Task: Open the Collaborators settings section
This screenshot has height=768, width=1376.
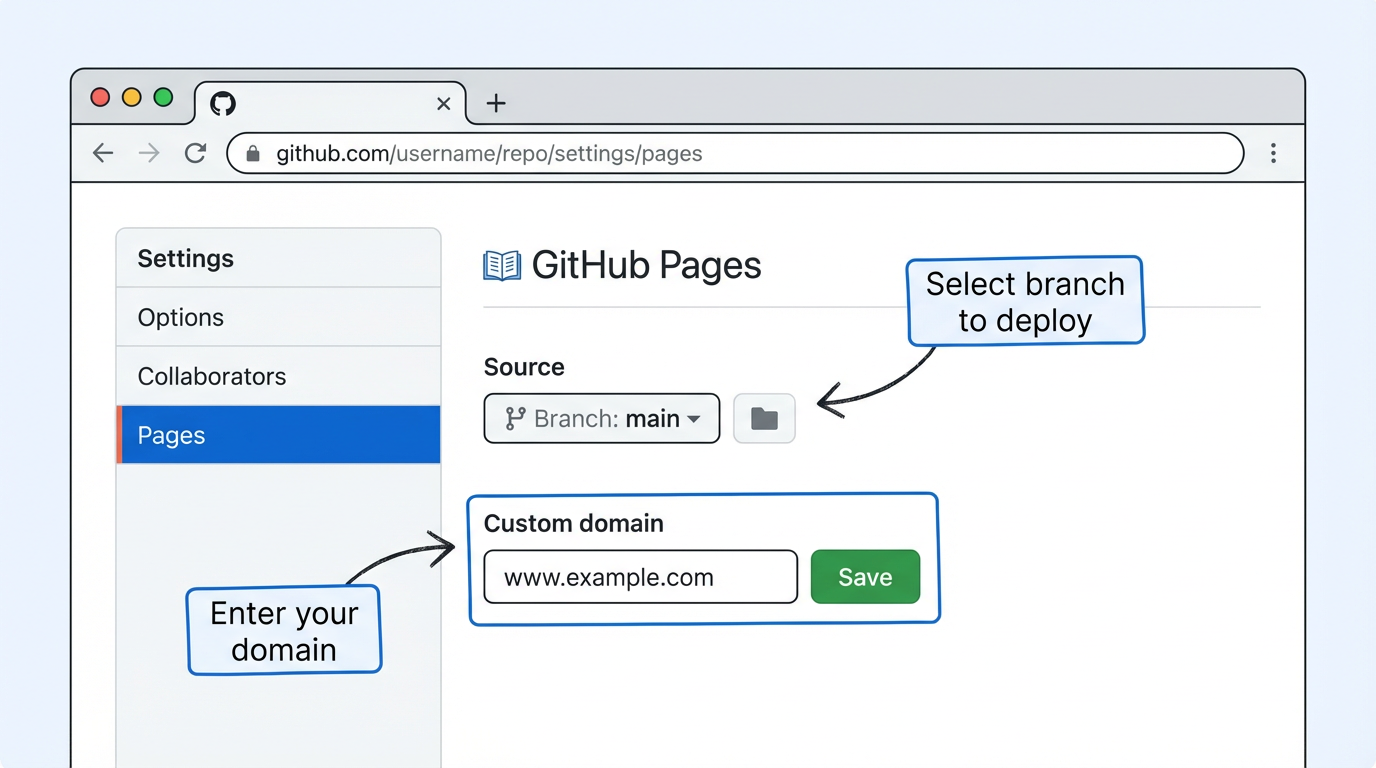Action: 212,376
